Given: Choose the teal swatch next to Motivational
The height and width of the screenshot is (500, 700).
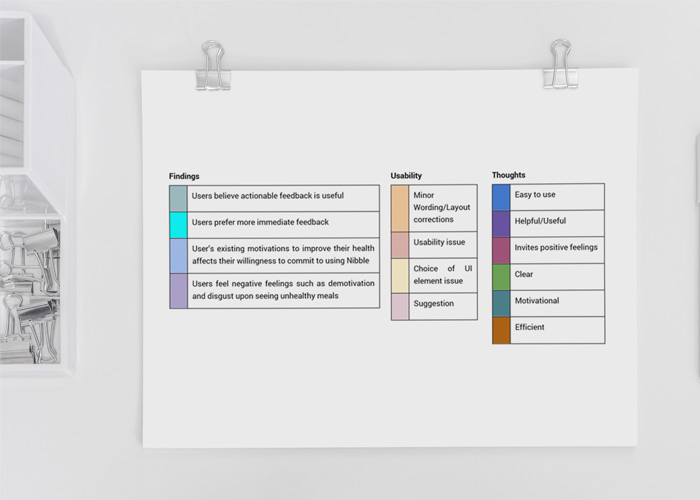Looking at the screenshot, I should (x=501, y=303).
